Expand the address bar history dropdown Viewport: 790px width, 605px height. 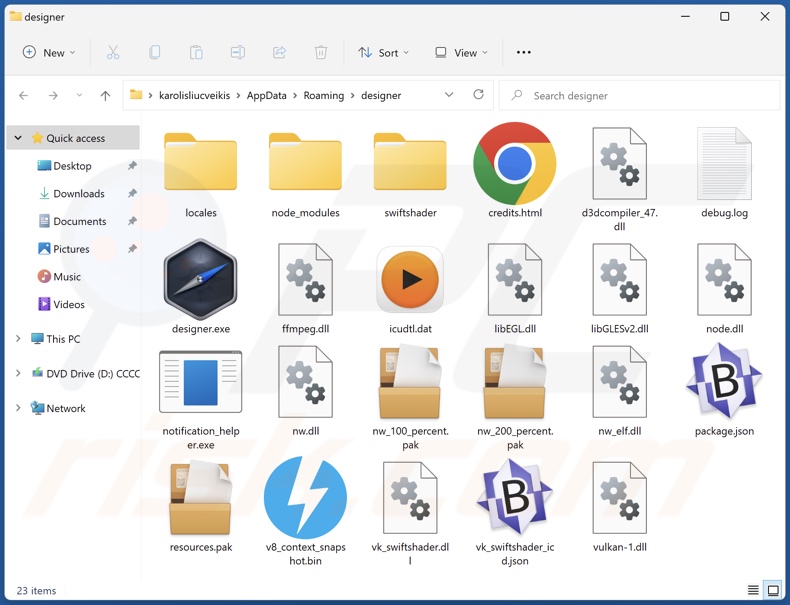(449, 95)
